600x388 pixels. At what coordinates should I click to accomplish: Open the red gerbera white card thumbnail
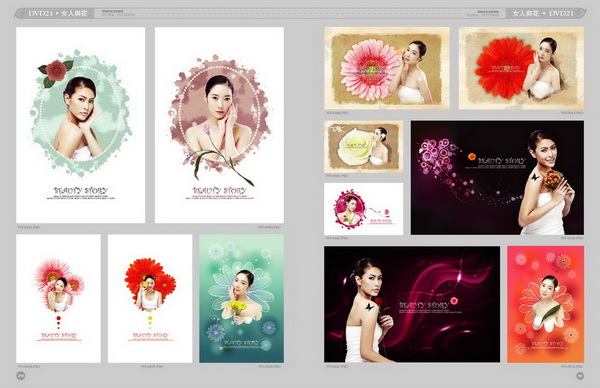pos(150,299)
